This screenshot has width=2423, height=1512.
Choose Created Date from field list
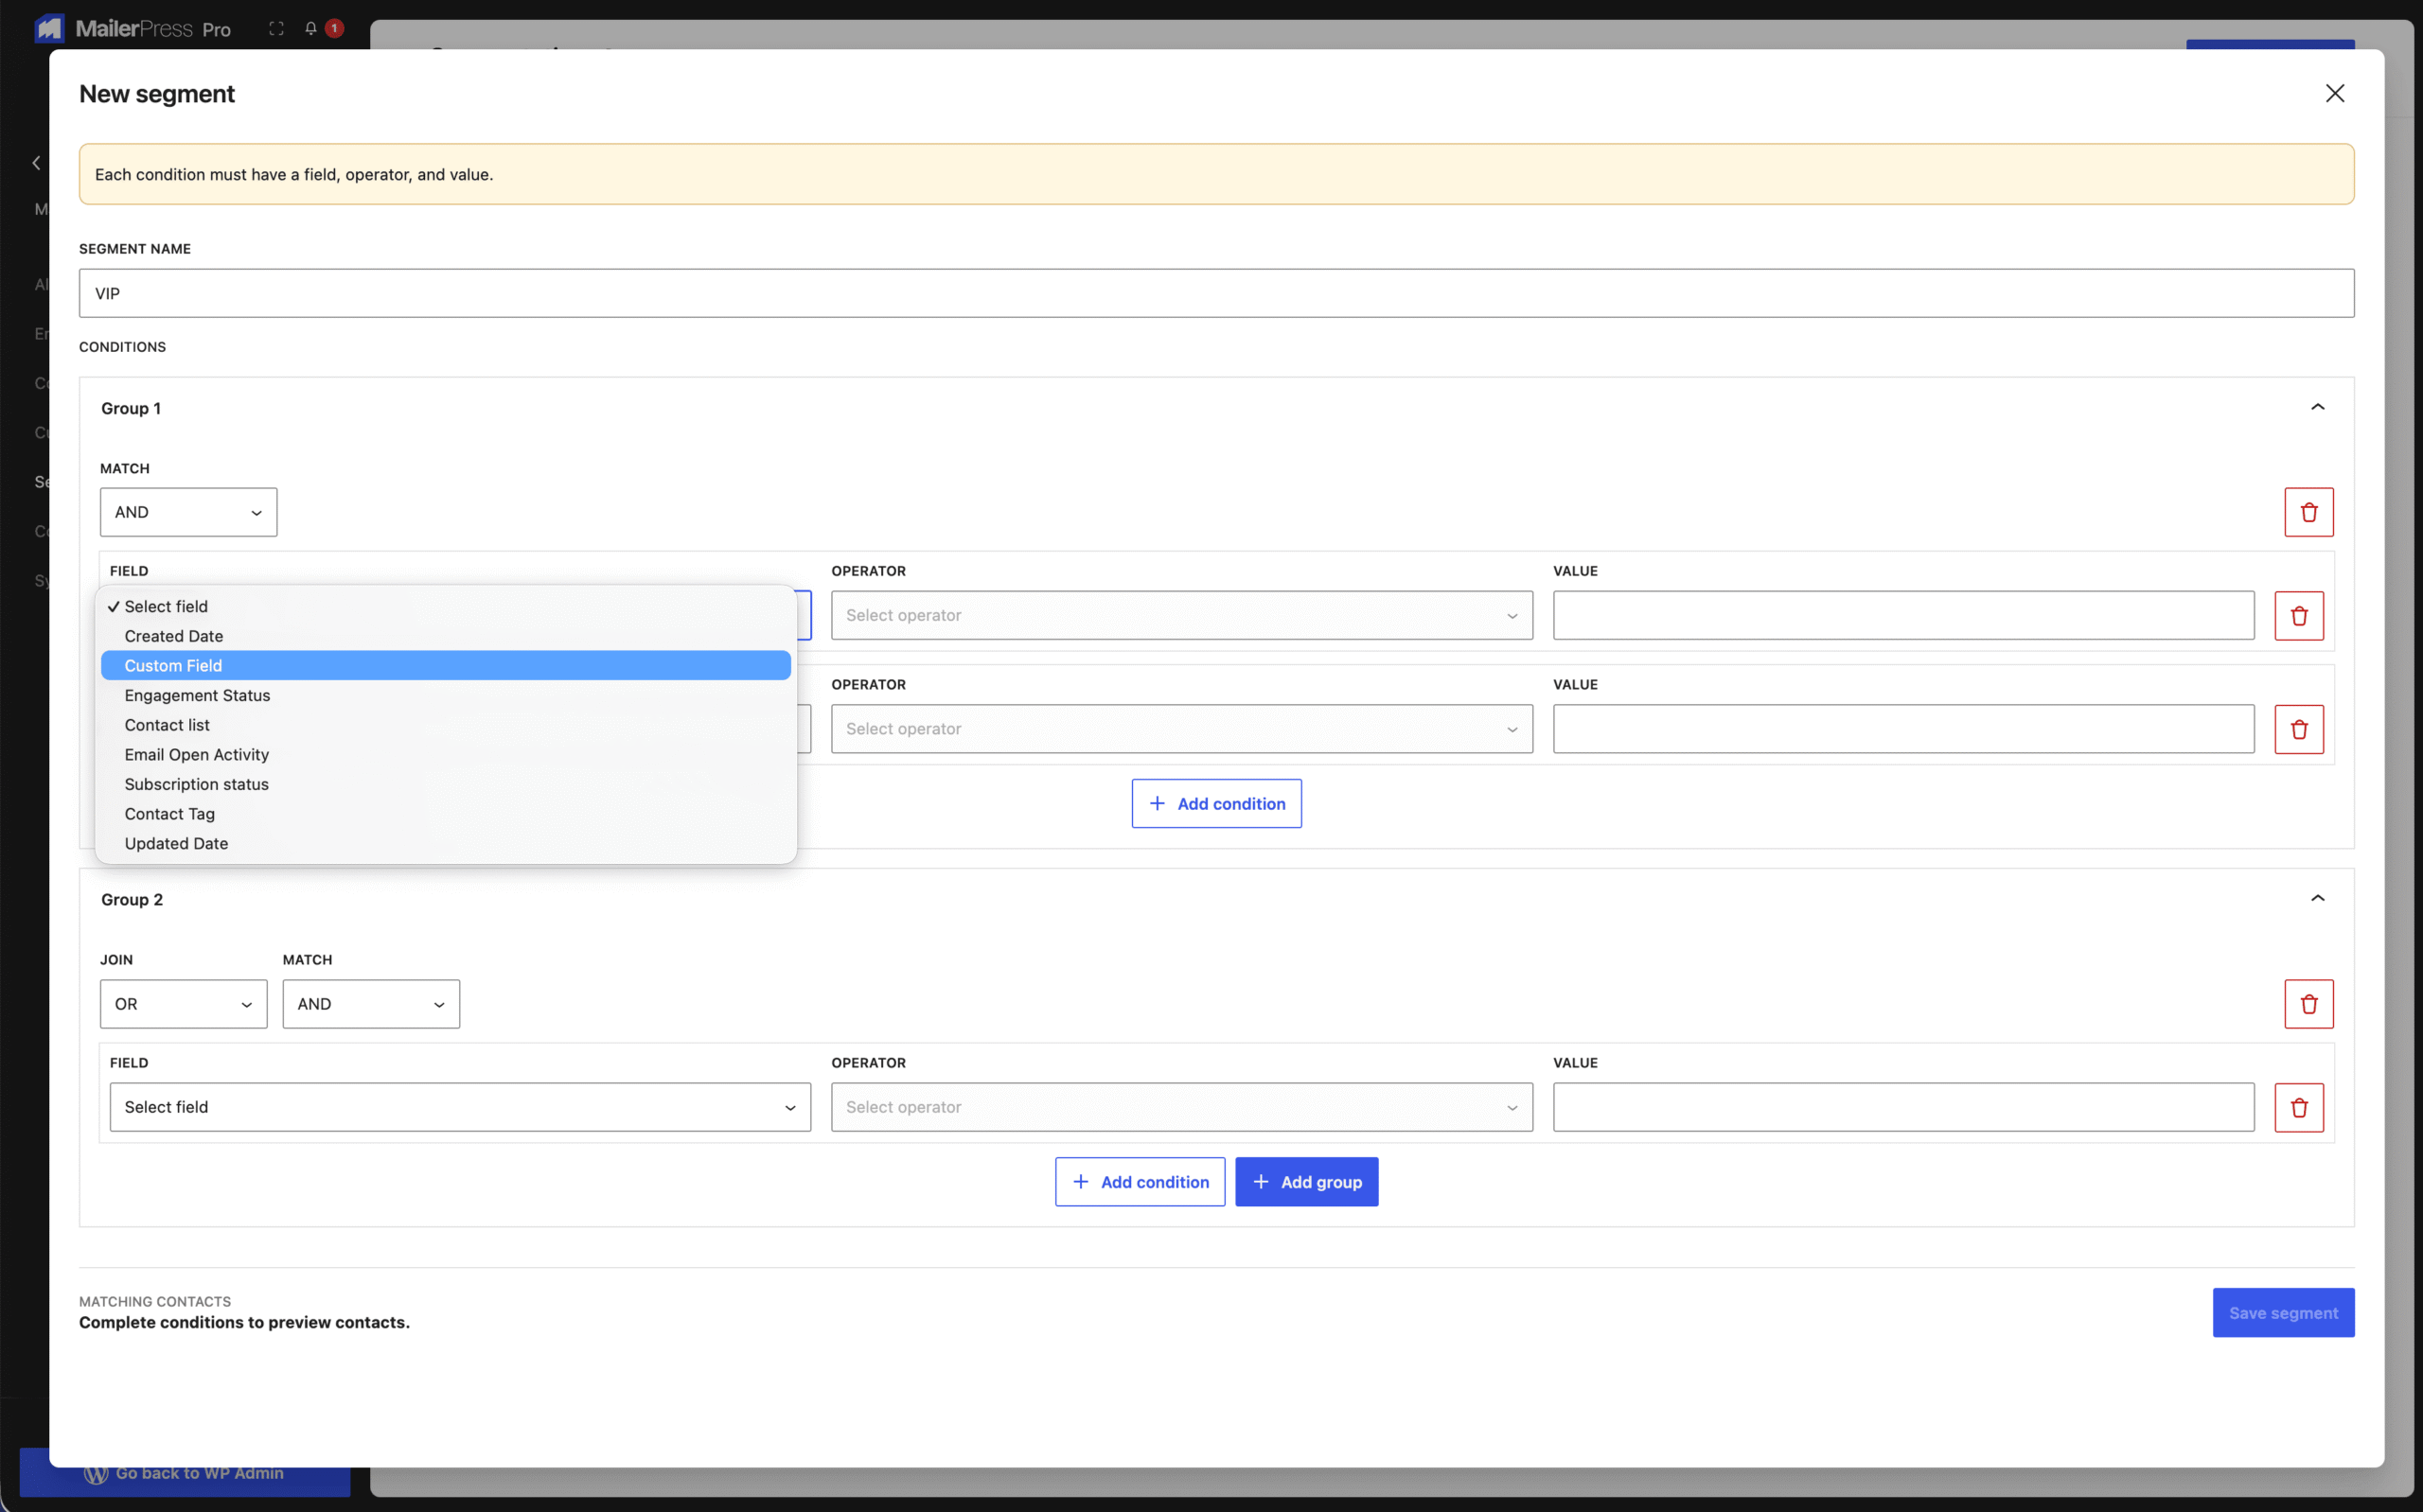point(445,636)
